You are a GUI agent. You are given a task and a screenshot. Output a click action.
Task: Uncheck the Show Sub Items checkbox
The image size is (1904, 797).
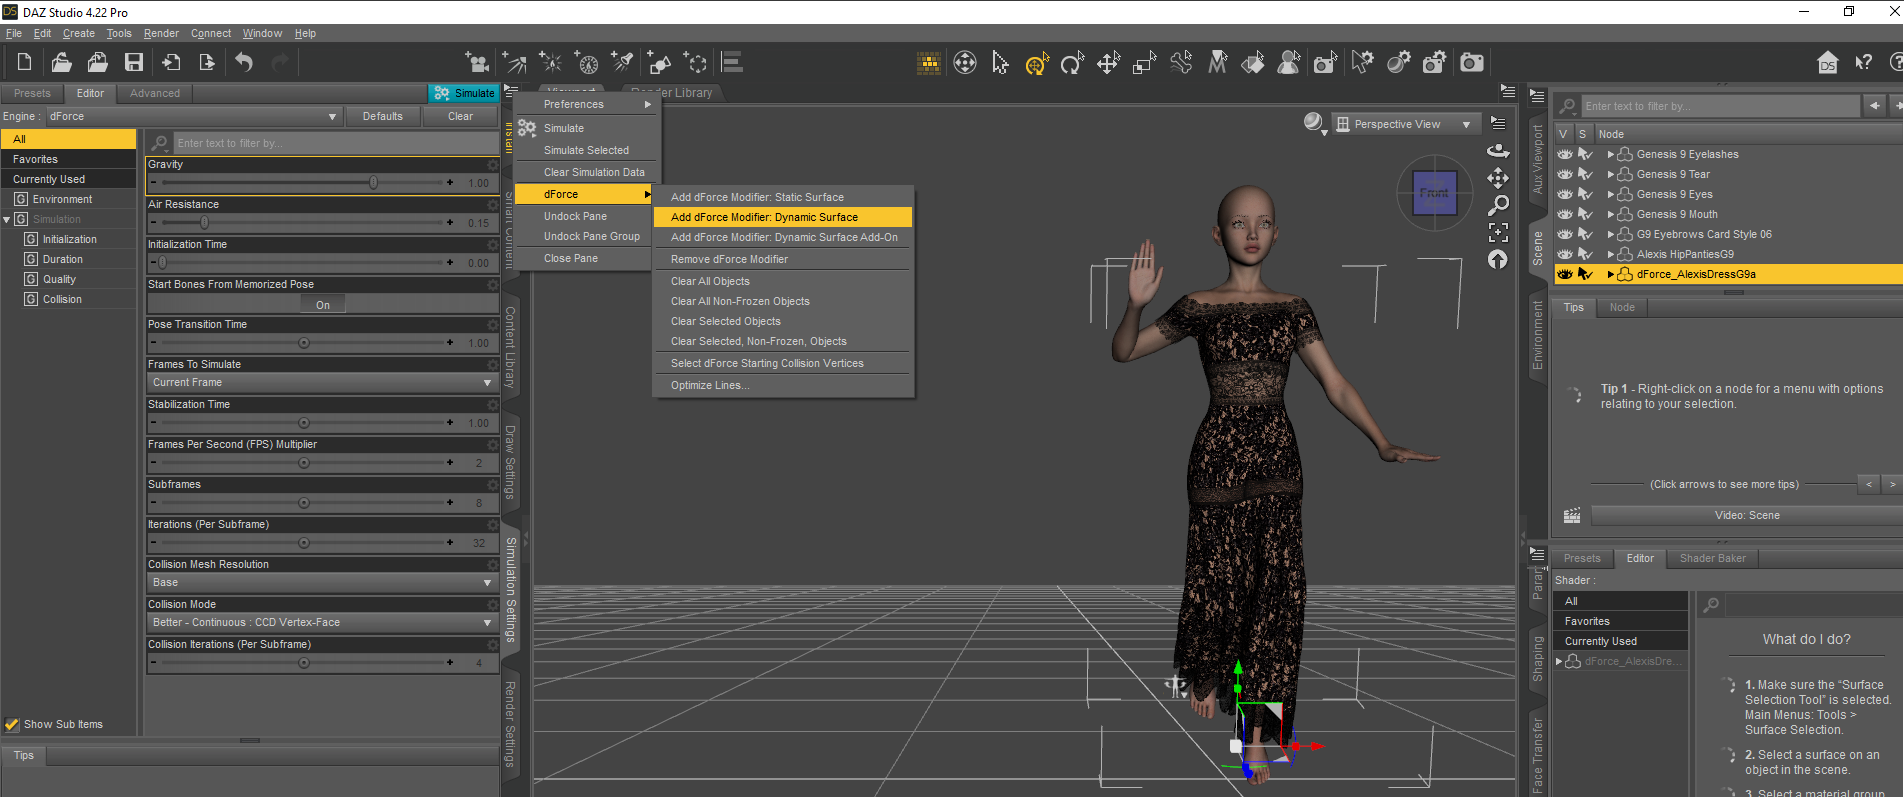(x=12, y=724)
